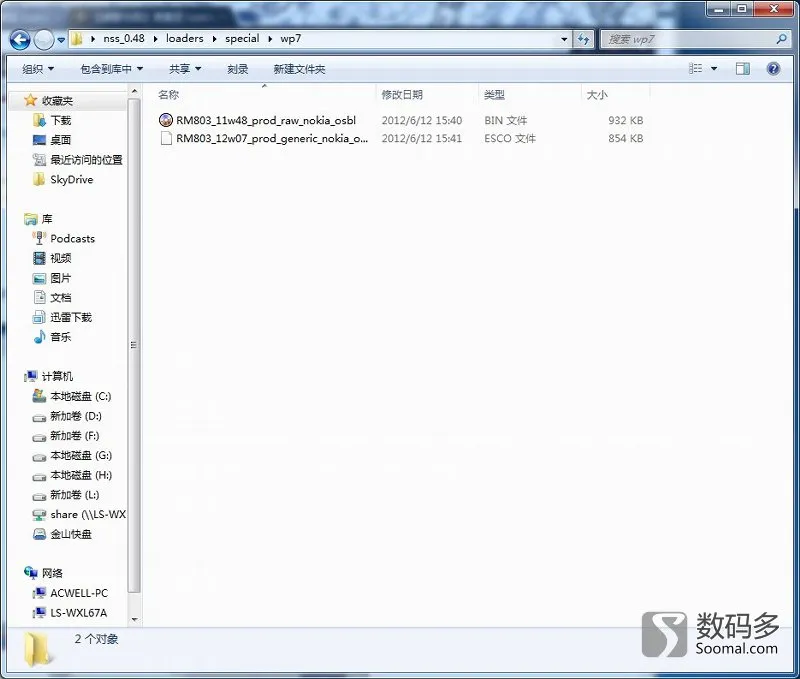Image resolution: width=800 pixels, height=679 pixels.
Task: Go back with the Back arrow button
Action: (x=20, y=39)
